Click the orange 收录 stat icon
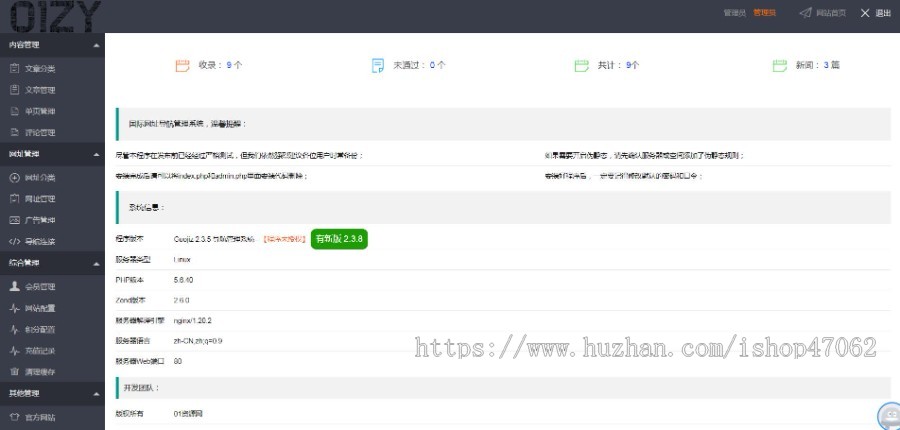Screen dimensions: 900x430 point(183,65)
